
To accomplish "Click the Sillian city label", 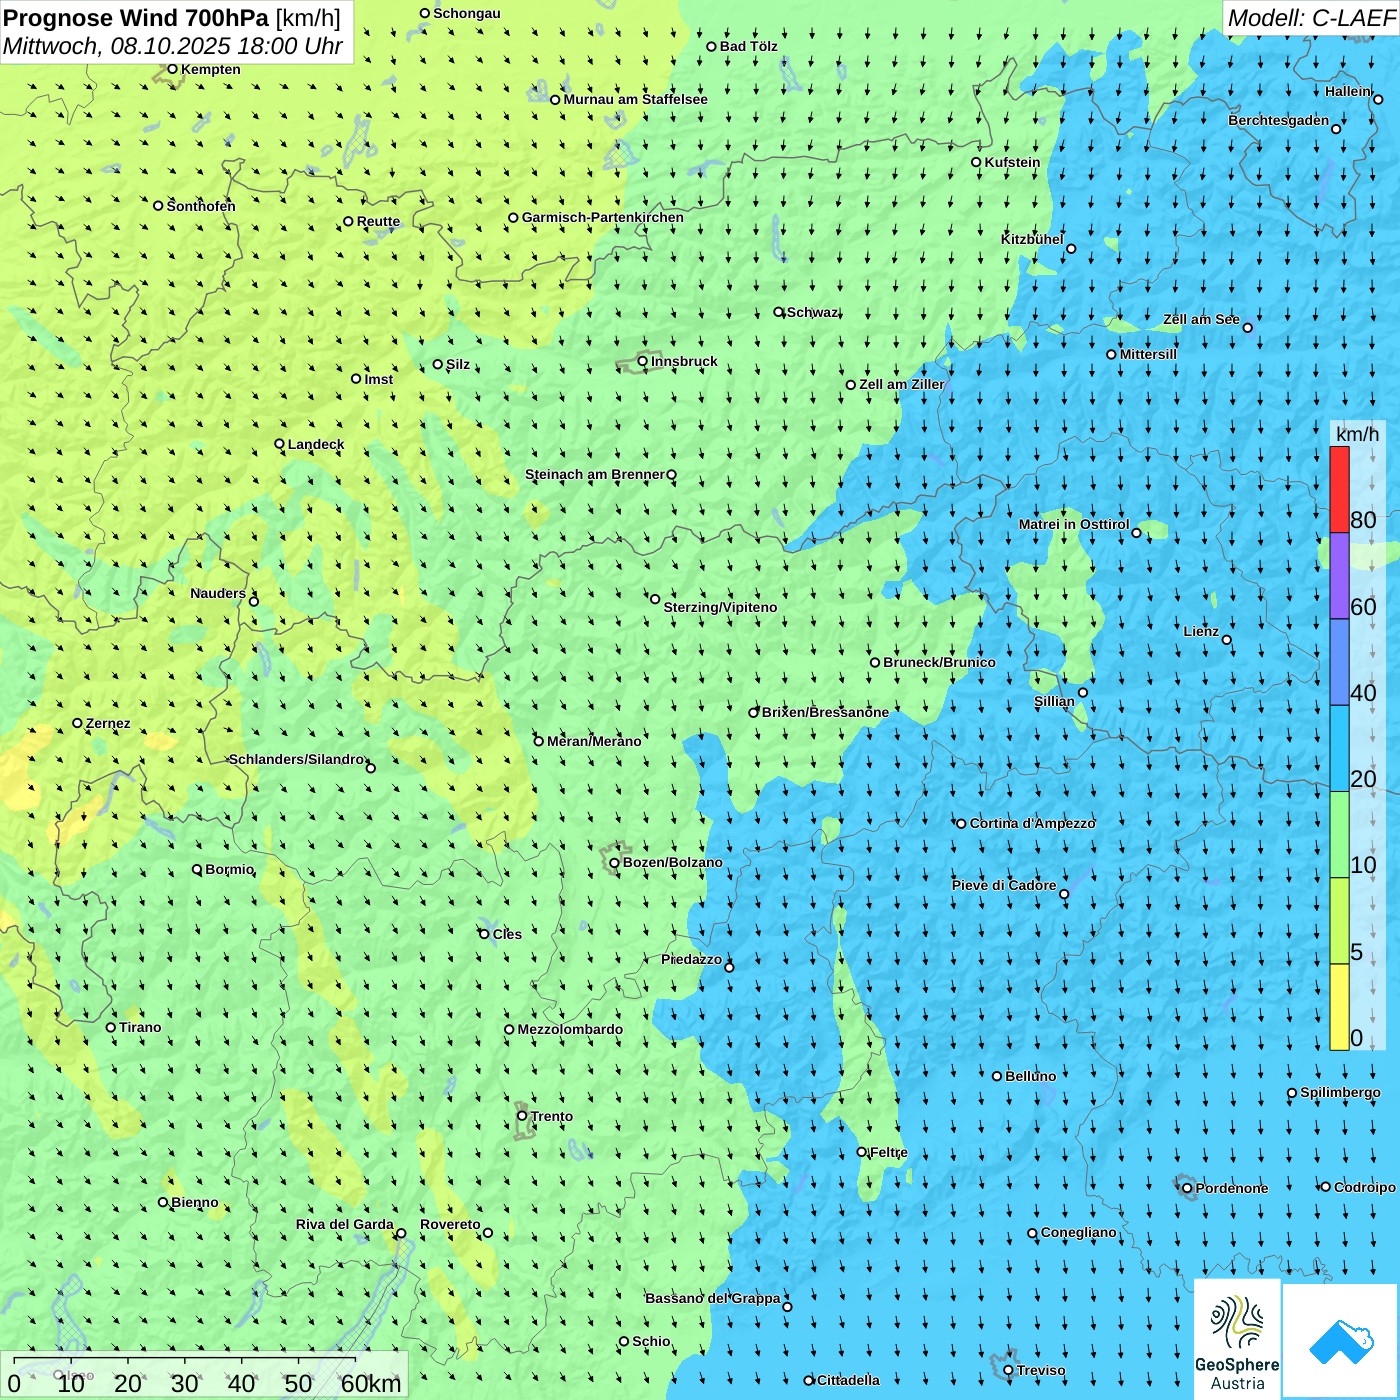I will tap(1054, 701).
